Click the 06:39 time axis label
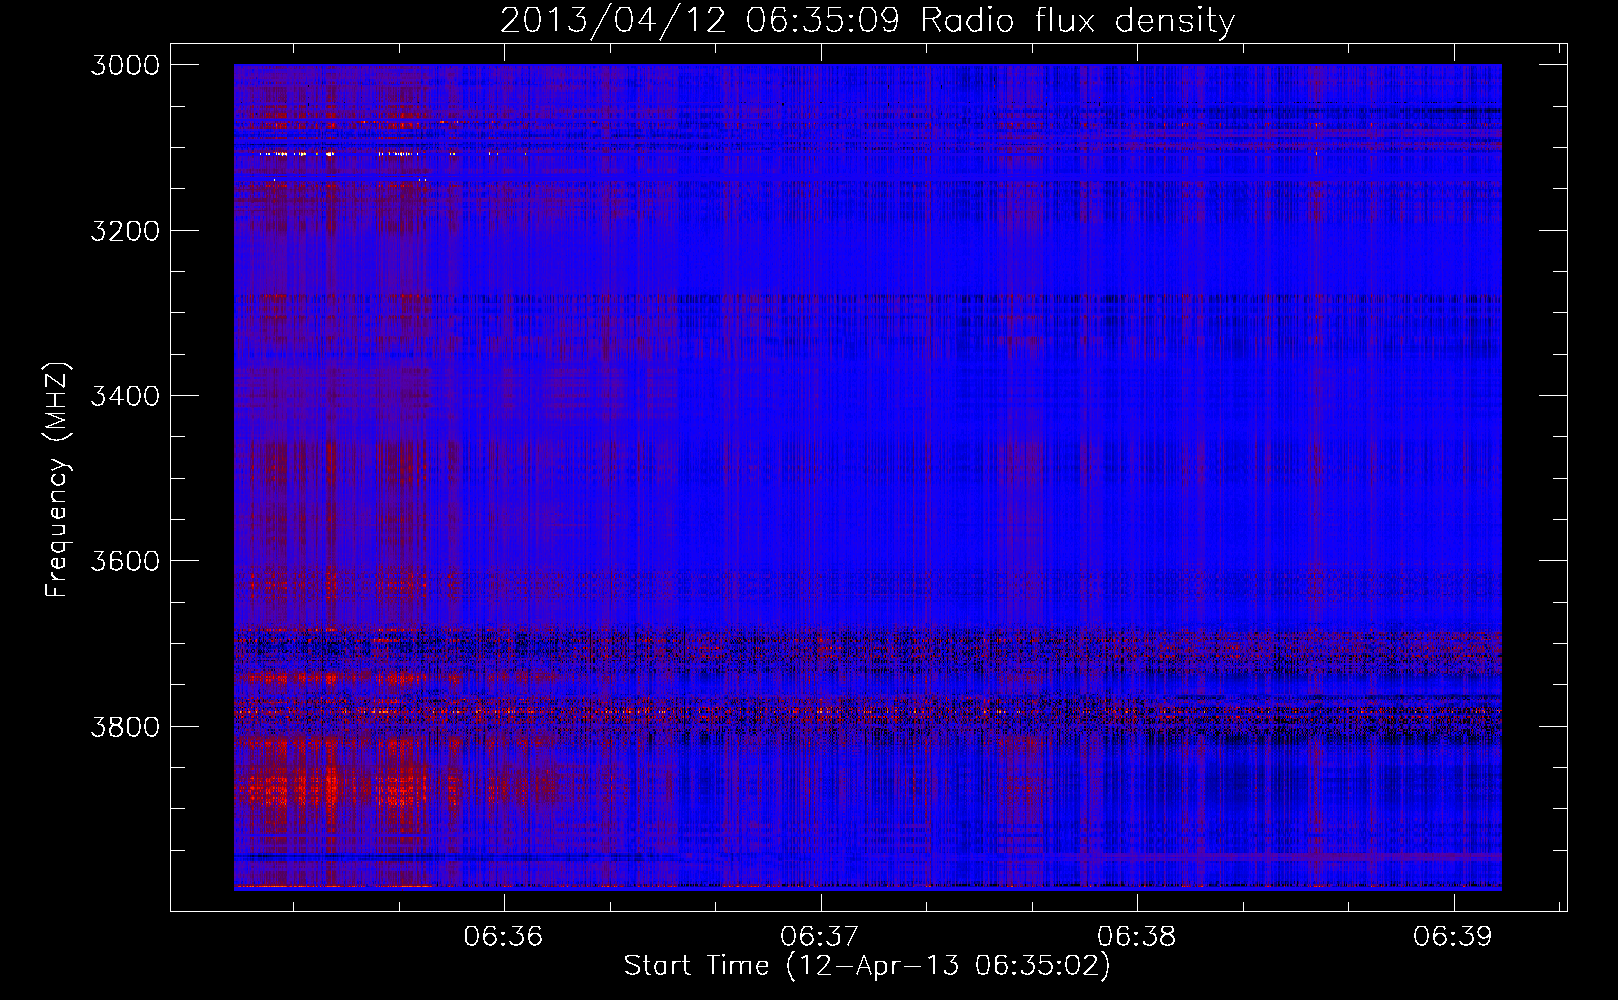This screenshot has height=1000, width=1618. click(1452, 936)
